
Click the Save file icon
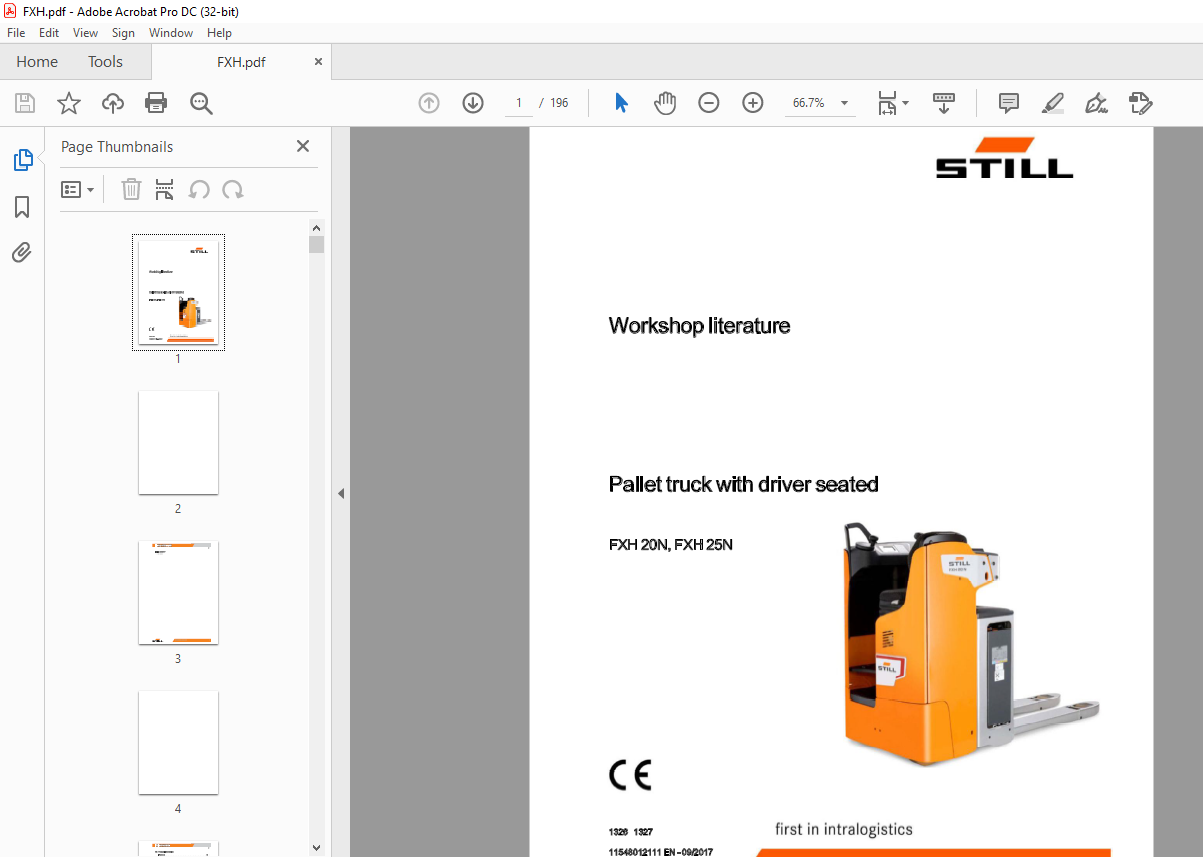[25, 103]
